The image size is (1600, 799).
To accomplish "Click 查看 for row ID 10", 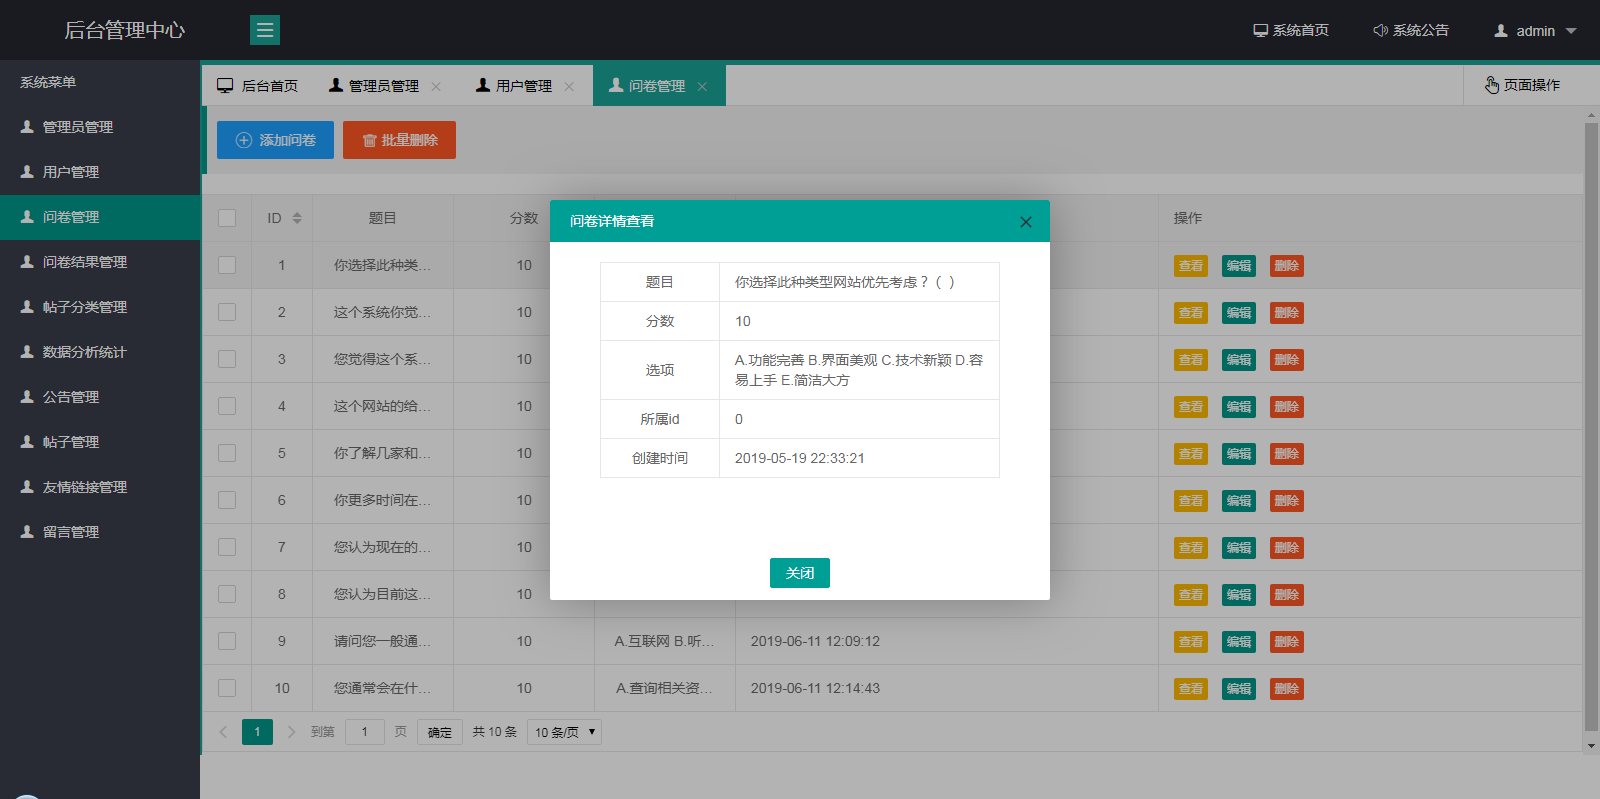I will click(1191, 689).
